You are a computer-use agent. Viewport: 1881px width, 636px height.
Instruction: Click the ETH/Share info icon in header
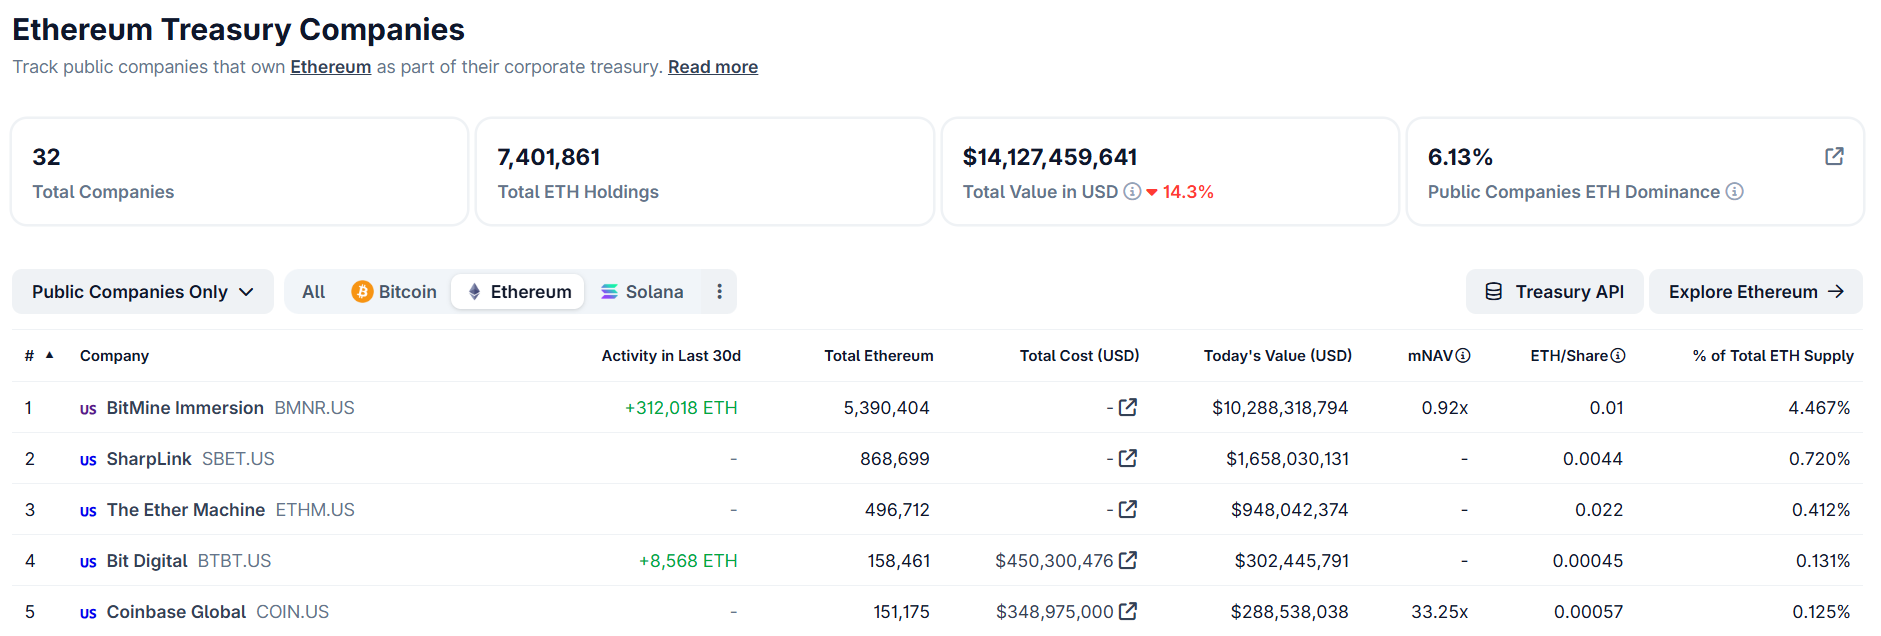click(x=1618, y=355)
